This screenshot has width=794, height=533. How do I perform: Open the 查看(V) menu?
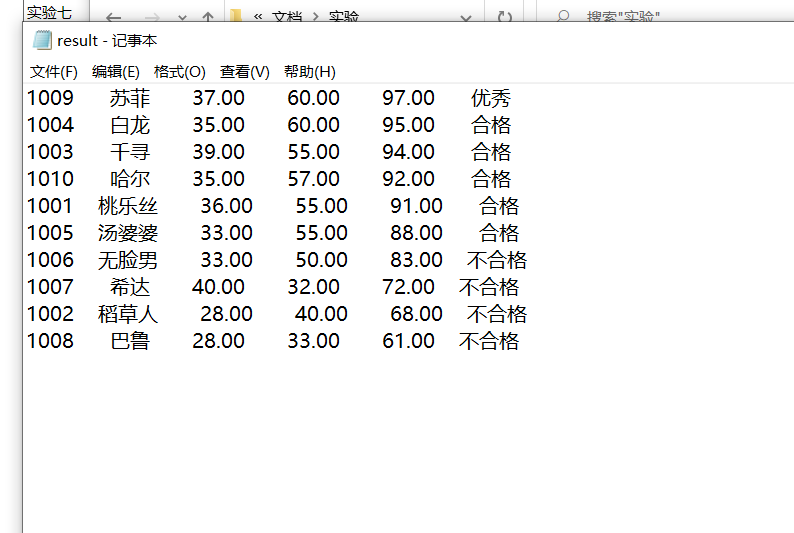click(x=245, y=72)
